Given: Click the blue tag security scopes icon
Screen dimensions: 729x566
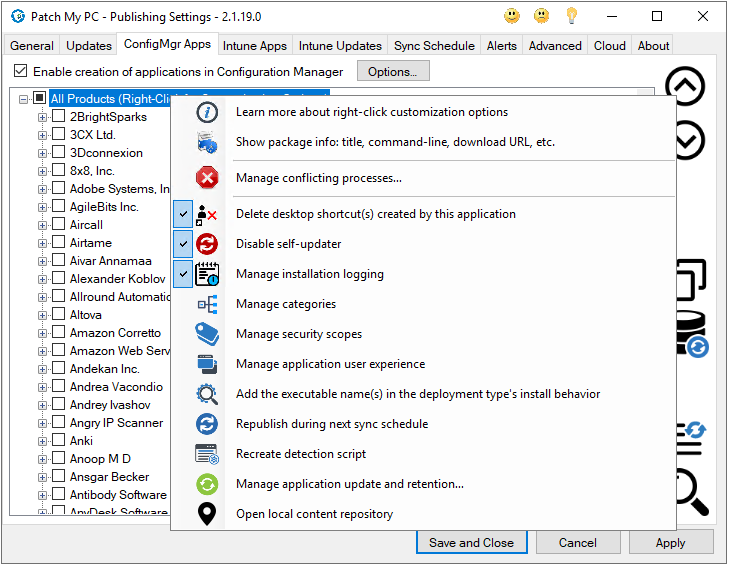Looking at the screenshot, I should [207, 334].
